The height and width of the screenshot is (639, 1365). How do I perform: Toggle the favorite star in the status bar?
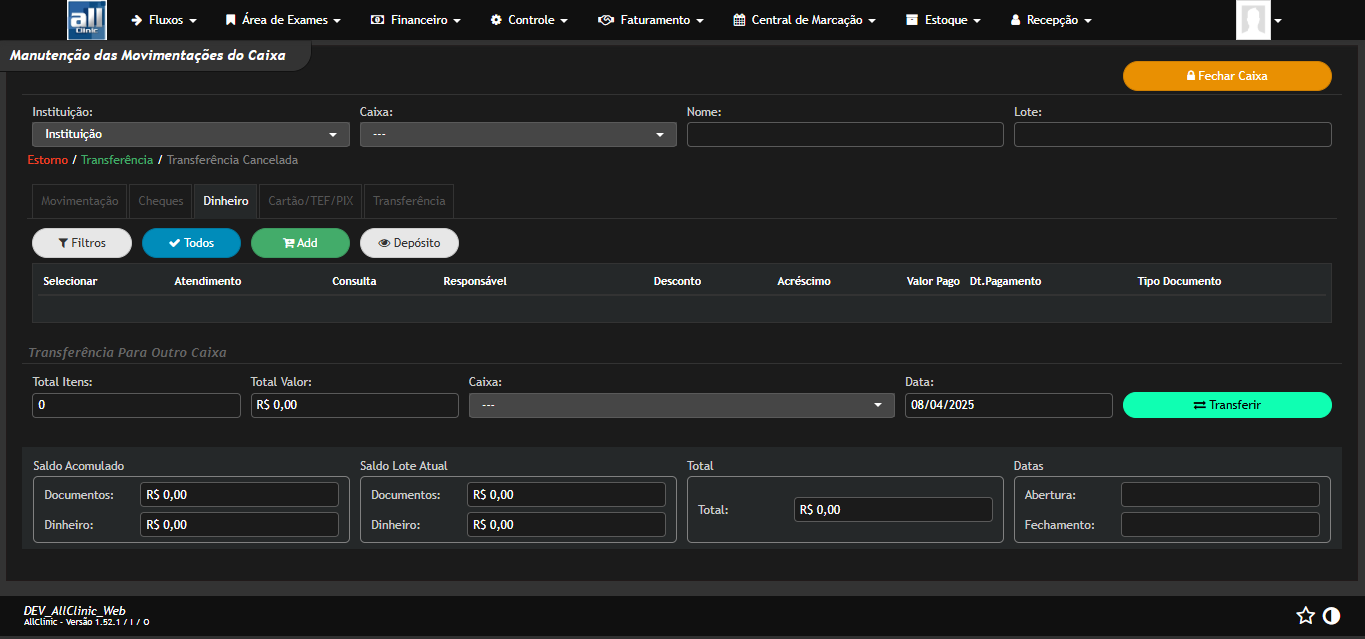click(x=1305, y=616)
